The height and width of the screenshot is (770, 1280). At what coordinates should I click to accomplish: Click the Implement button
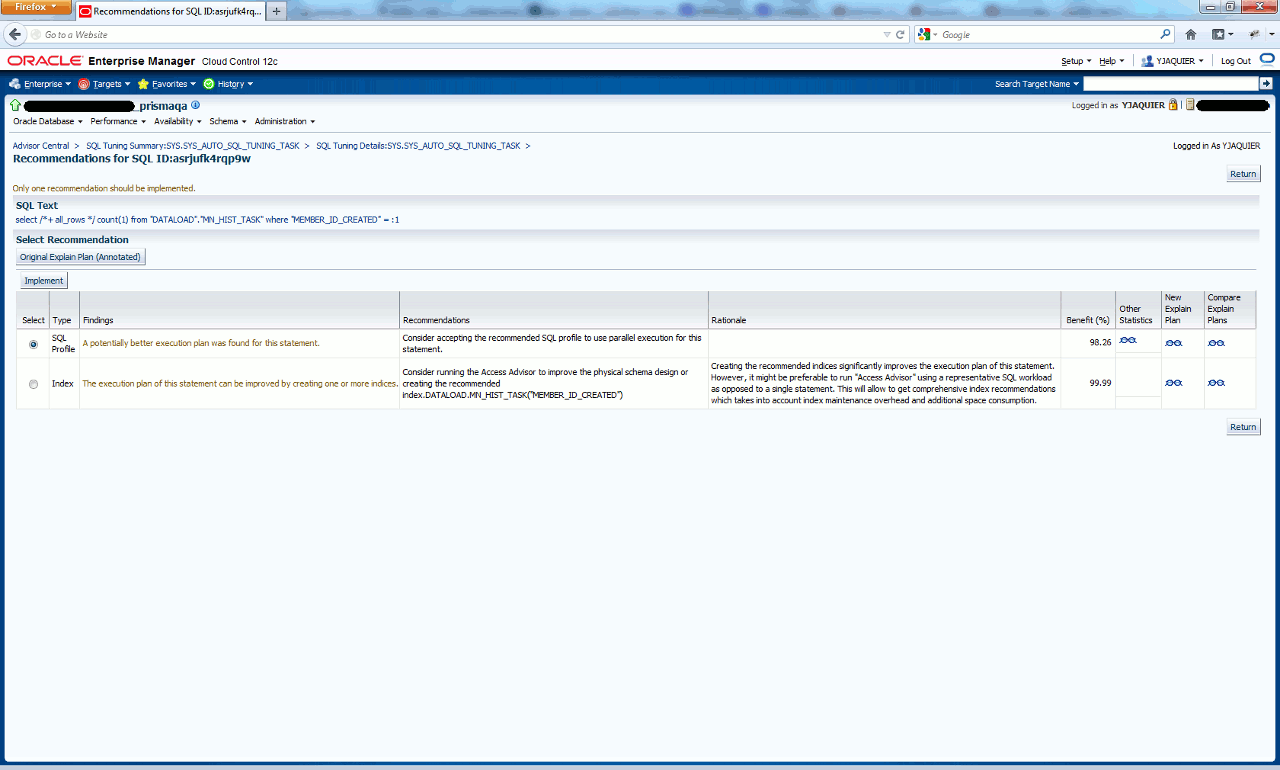[43, 281]
